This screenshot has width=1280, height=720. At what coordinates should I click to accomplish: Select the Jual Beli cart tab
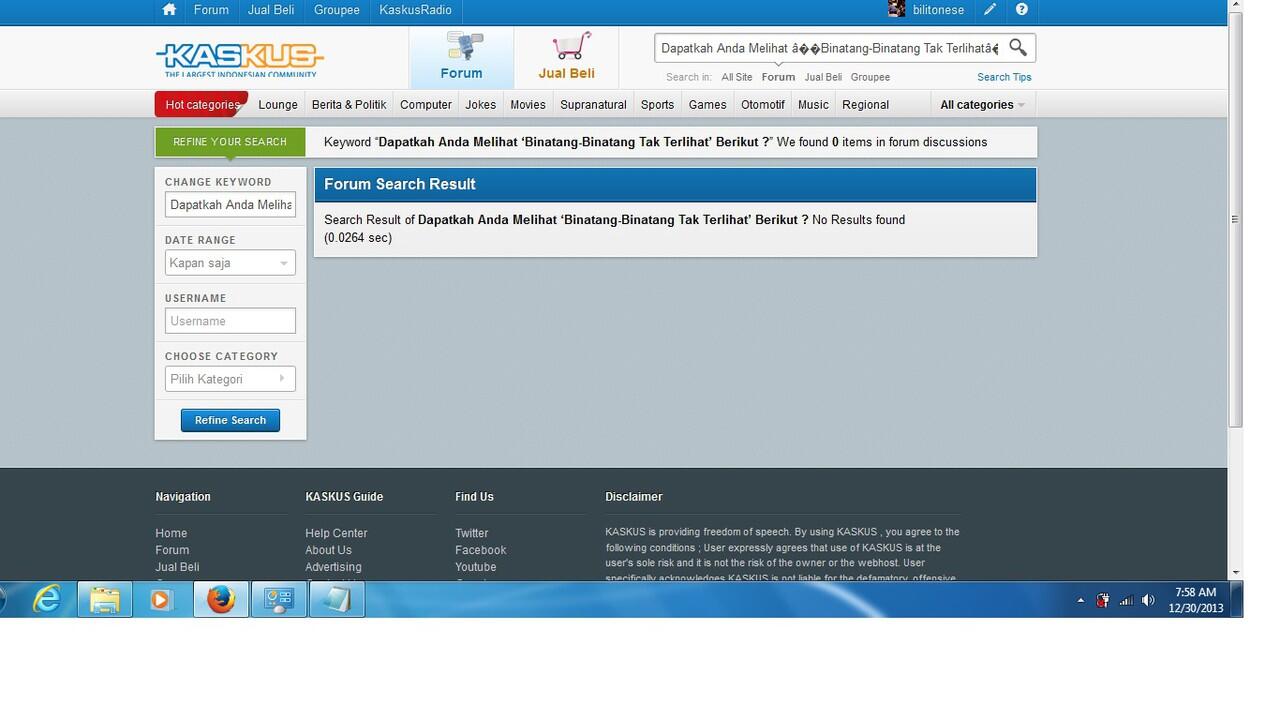567,57
